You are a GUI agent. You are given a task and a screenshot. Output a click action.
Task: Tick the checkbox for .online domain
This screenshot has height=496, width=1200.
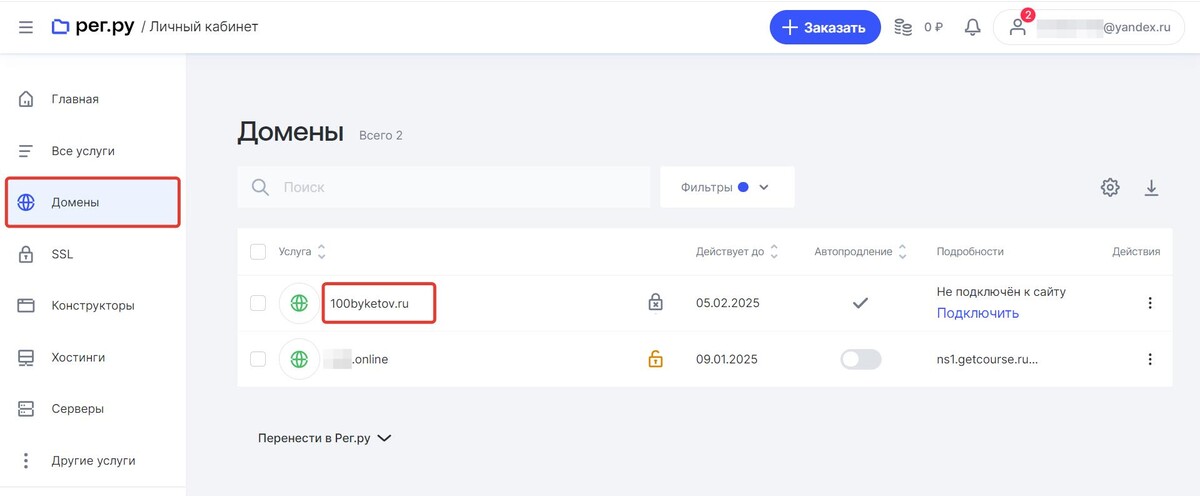tap(258, 359)
